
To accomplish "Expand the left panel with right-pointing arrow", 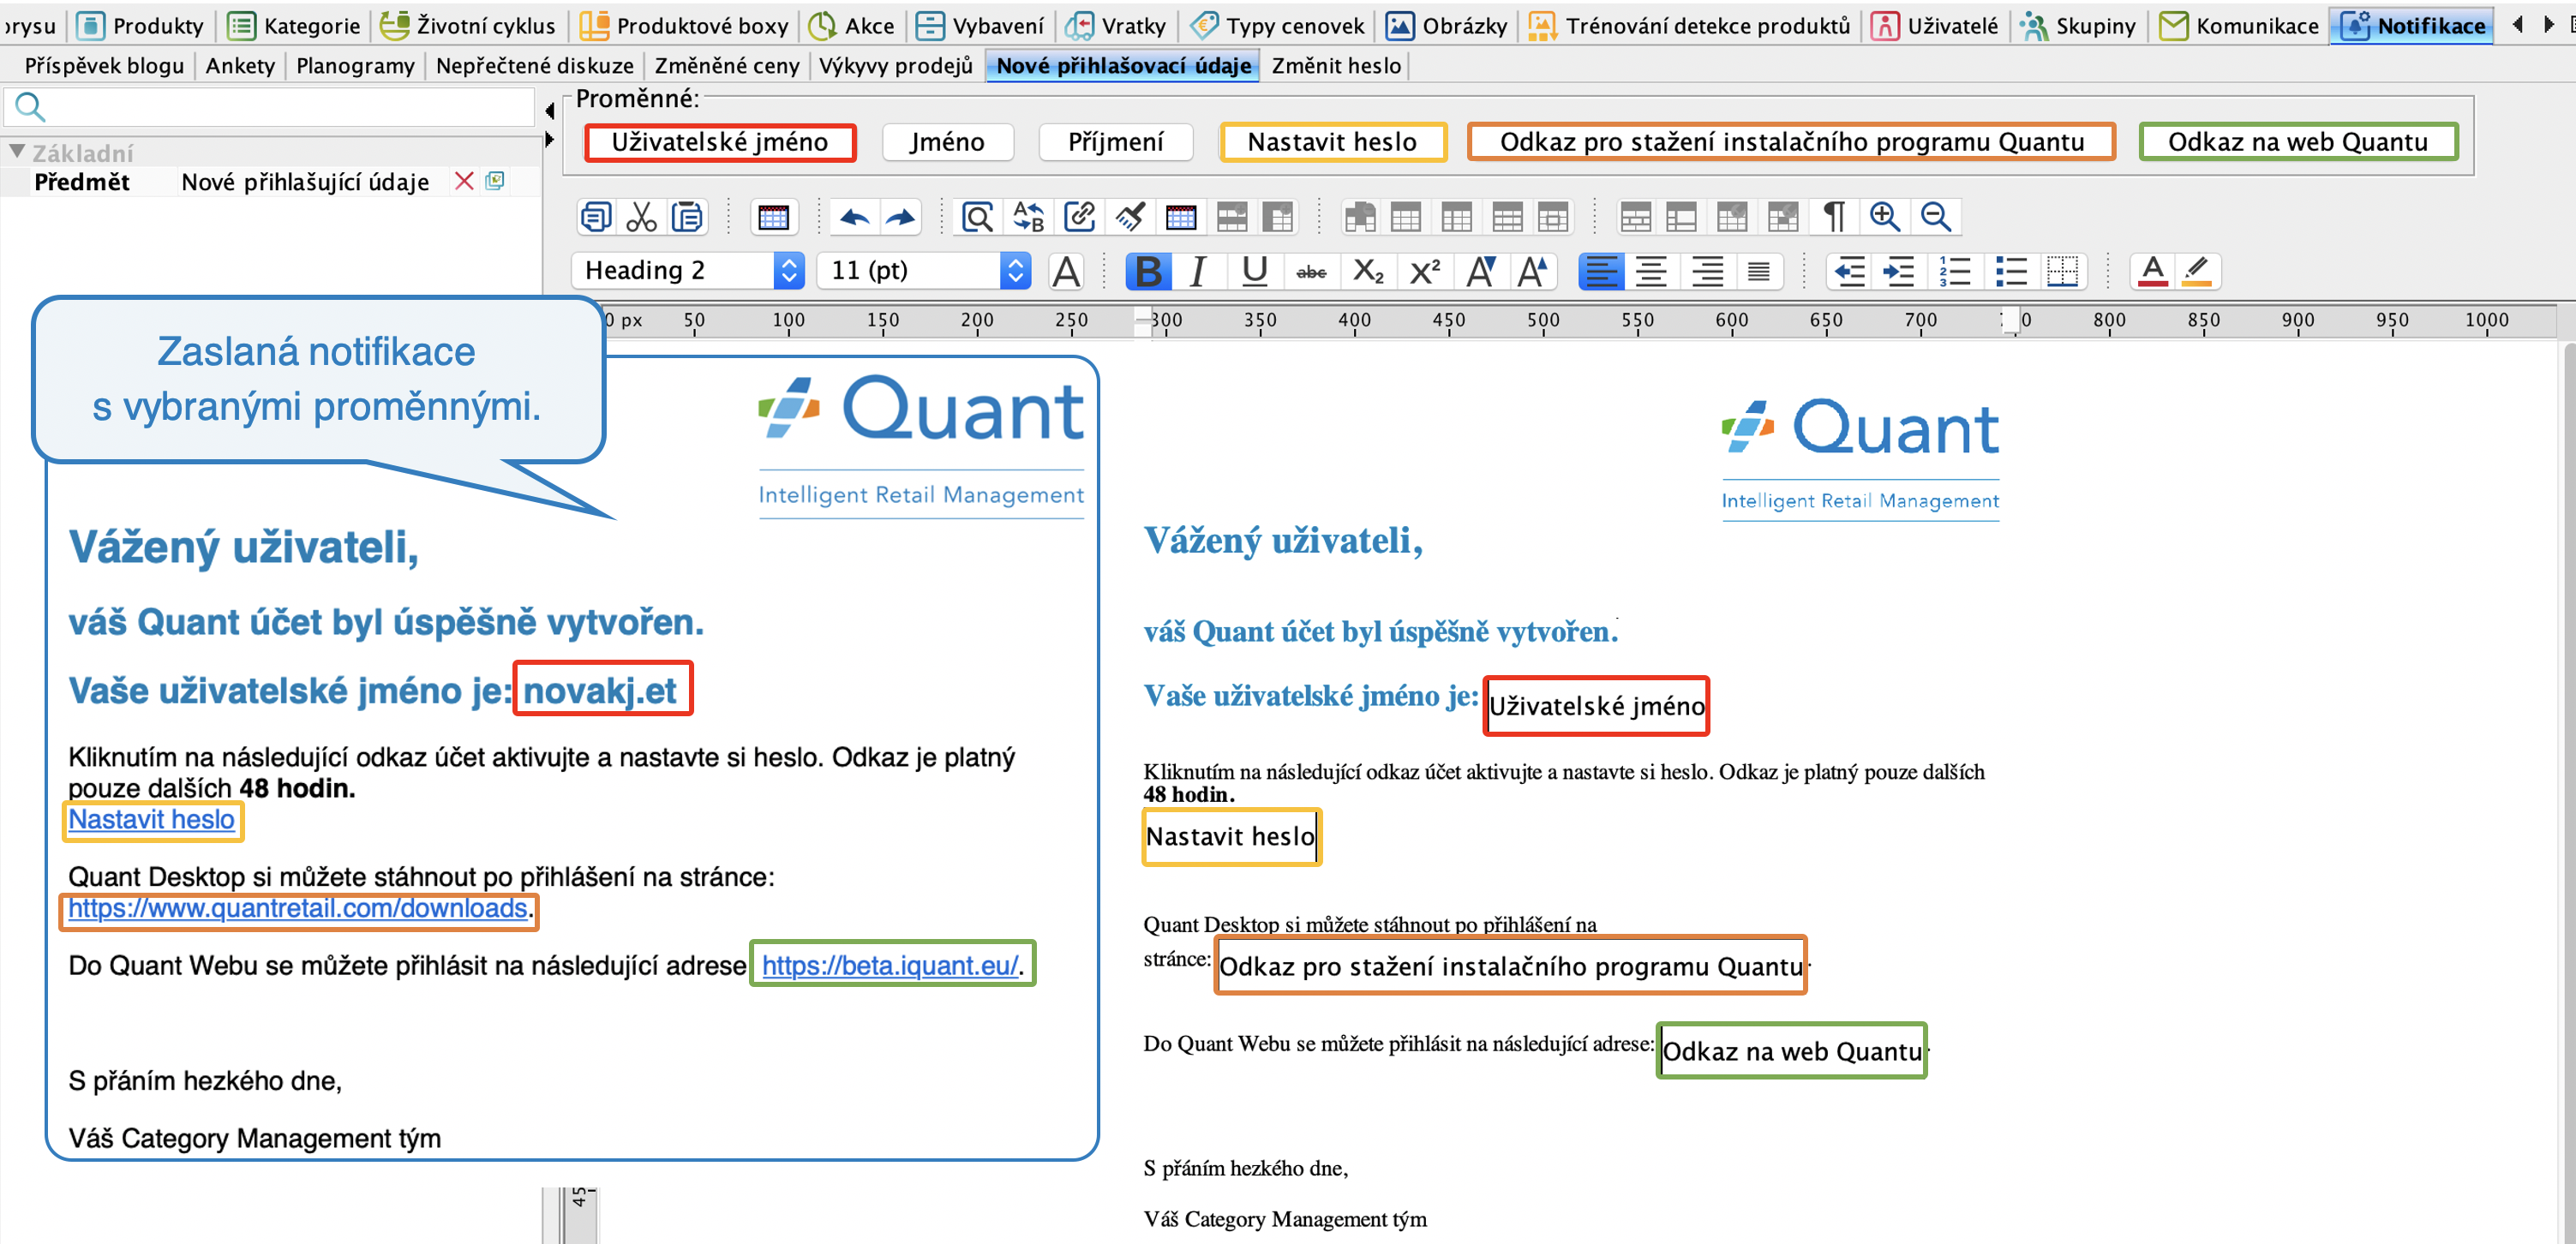I will (x=549, y=140).
